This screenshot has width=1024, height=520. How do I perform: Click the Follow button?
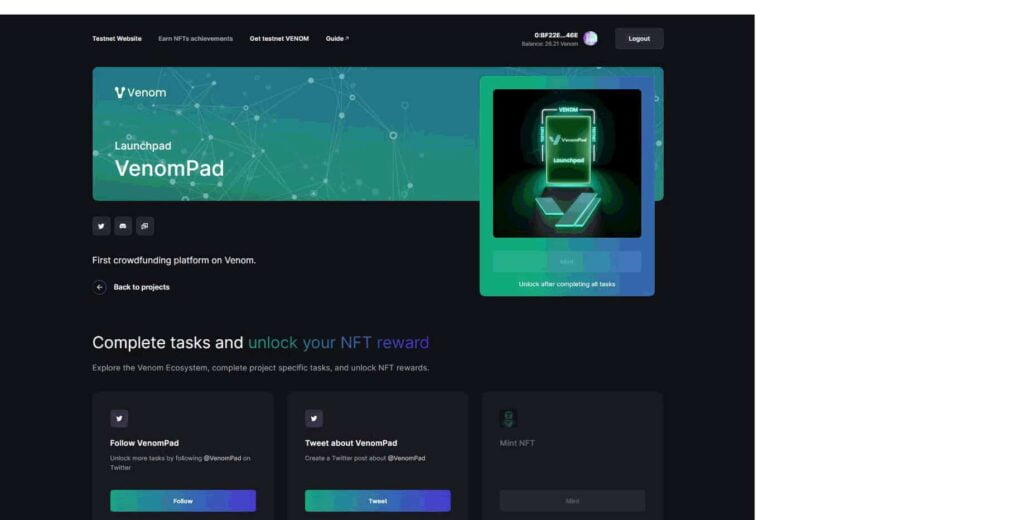coord(183,501)
